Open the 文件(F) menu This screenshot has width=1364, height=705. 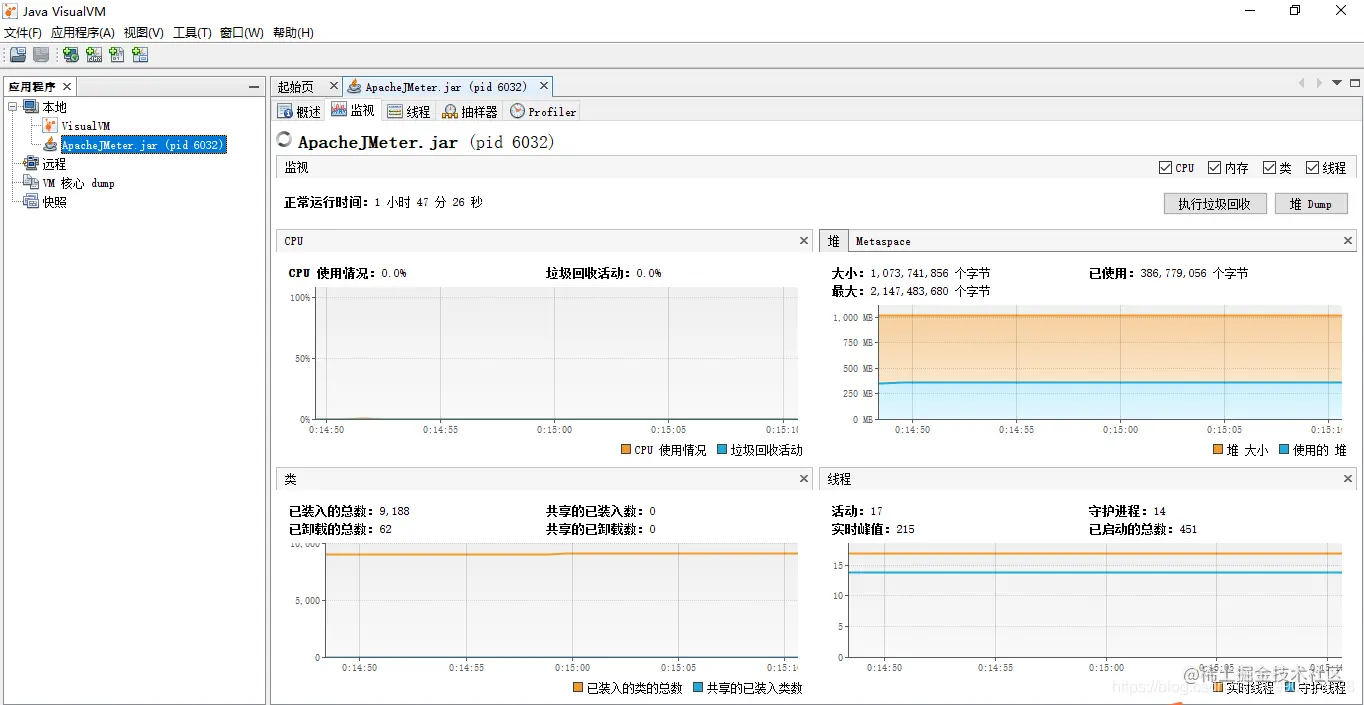(23, 33)
